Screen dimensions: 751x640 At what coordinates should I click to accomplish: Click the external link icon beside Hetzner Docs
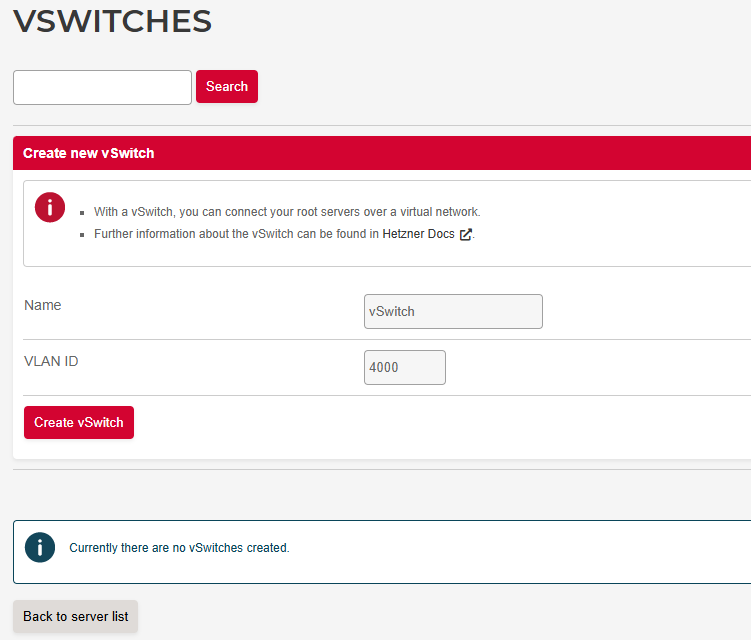pos(465,235)
